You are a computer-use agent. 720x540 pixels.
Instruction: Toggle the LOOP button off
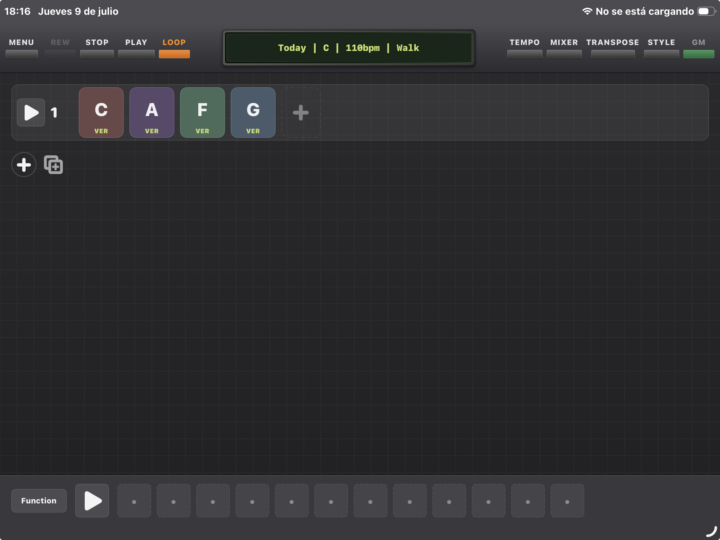click(x=174, y=47)
